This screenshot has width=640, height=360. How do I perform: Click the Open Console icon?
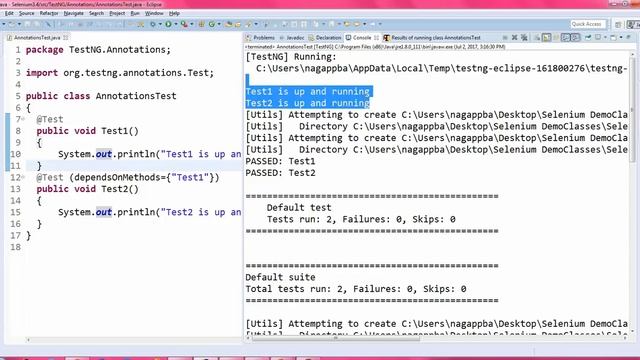tap(613, 38)
